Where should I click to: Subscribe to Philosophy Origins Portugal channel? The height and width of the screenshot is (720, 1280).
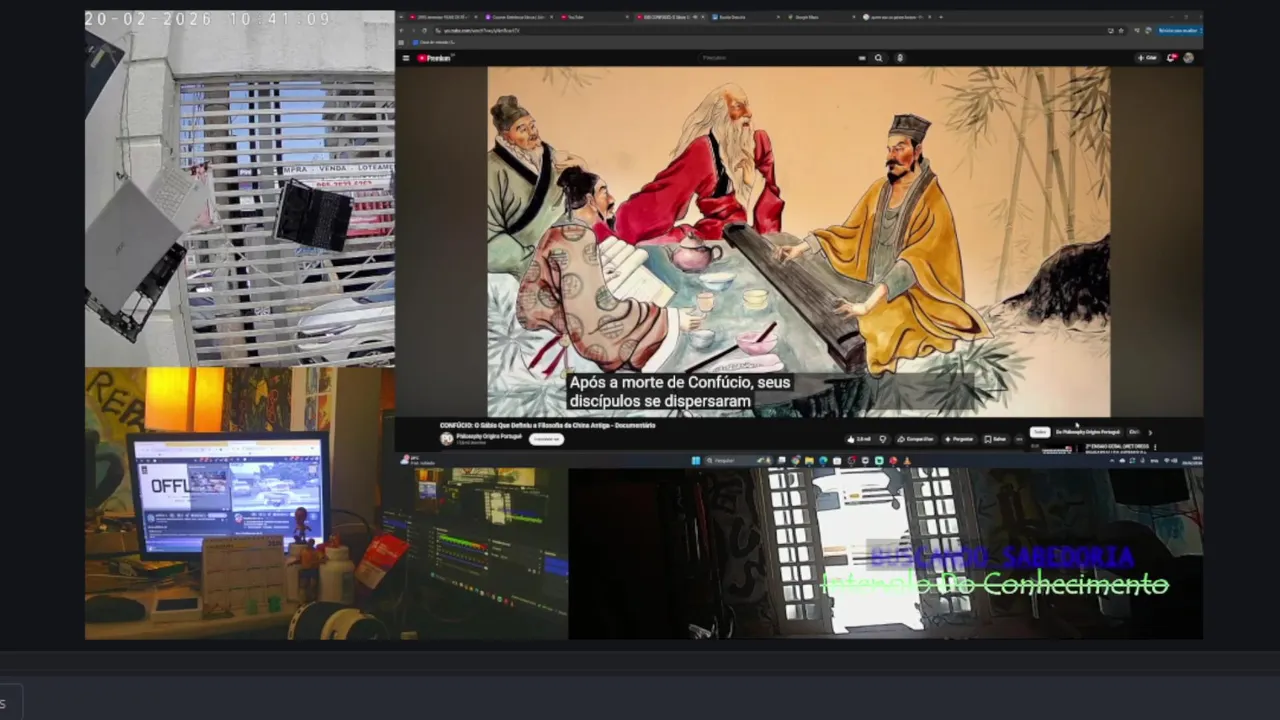547,439
